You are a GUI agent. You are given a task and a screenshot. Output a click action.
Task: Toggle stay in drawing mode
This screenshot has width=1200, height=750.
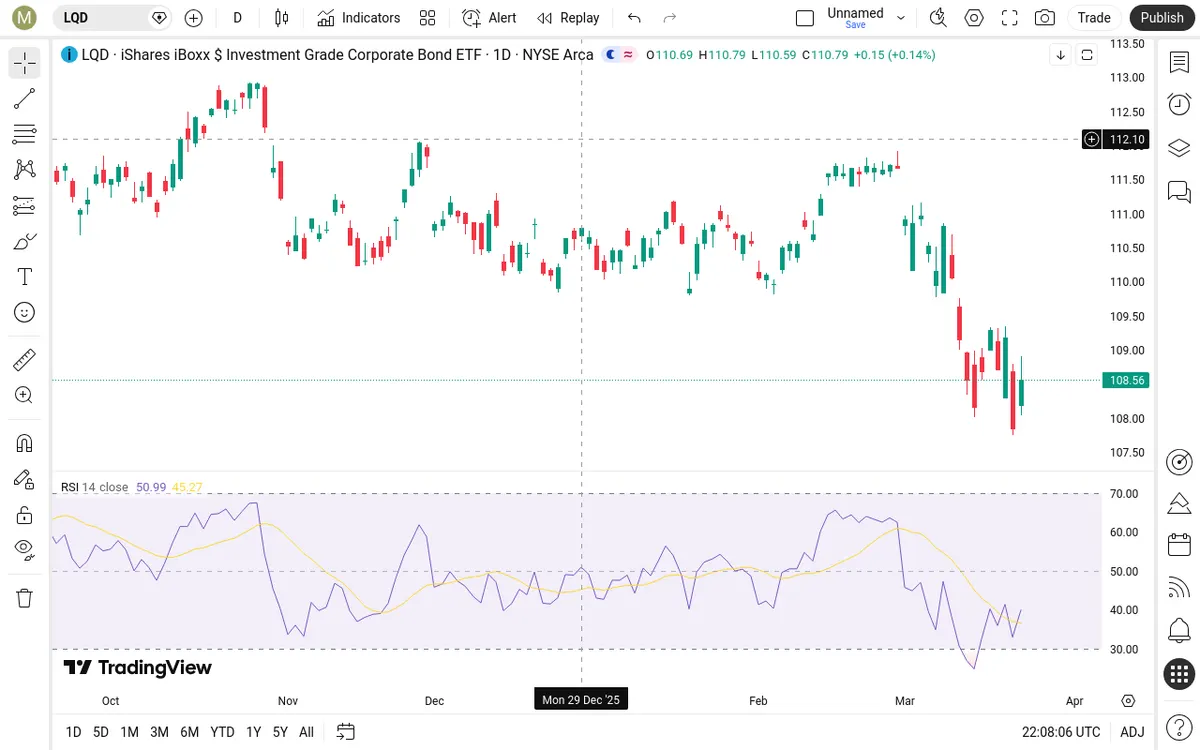point(25,479)
